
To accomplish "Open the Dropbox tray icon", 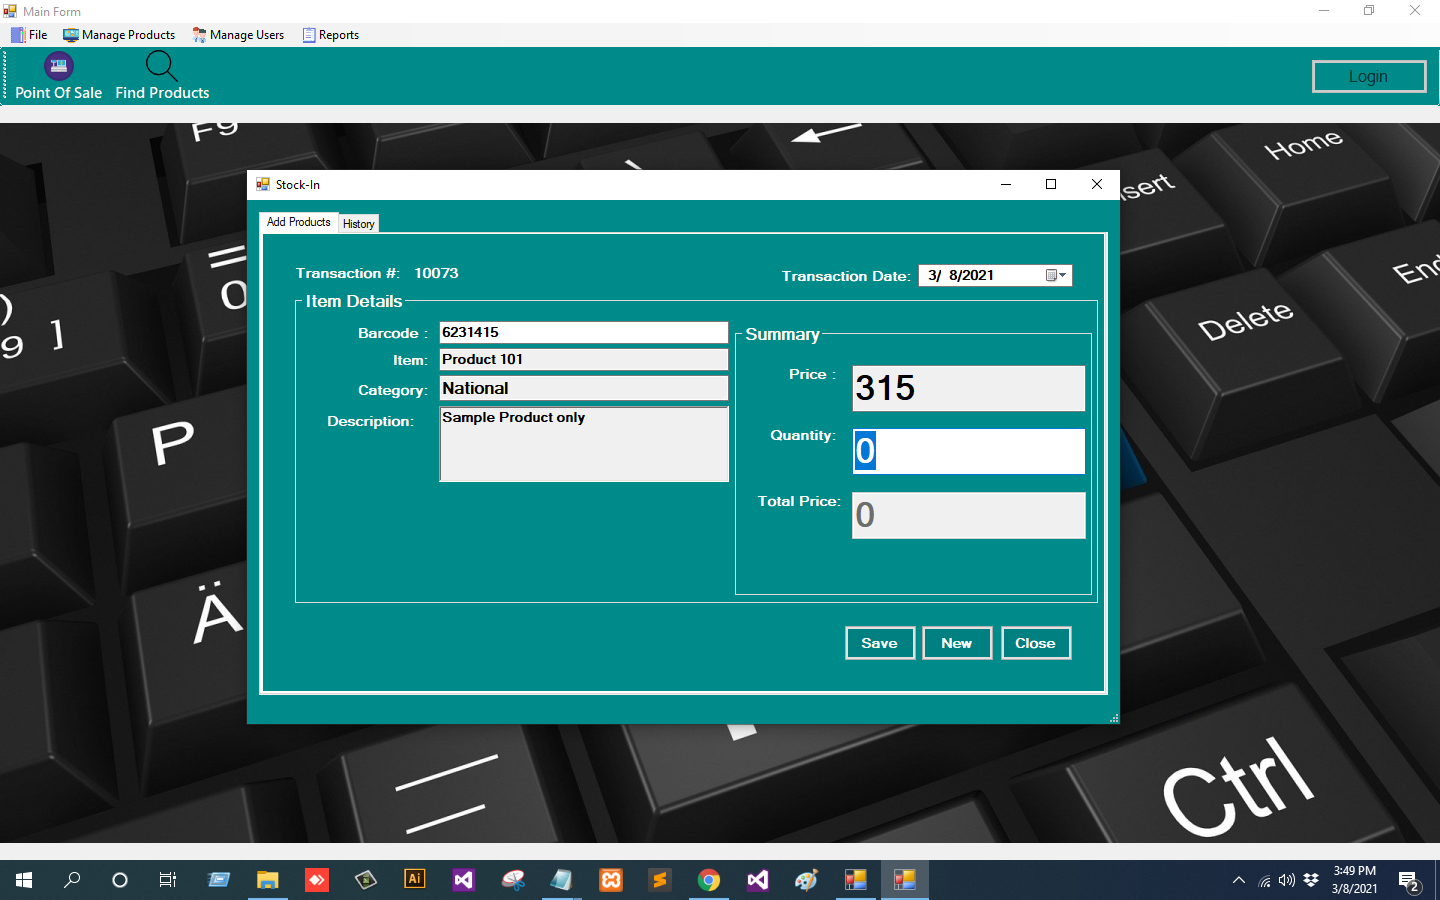I will [1311, 880].
